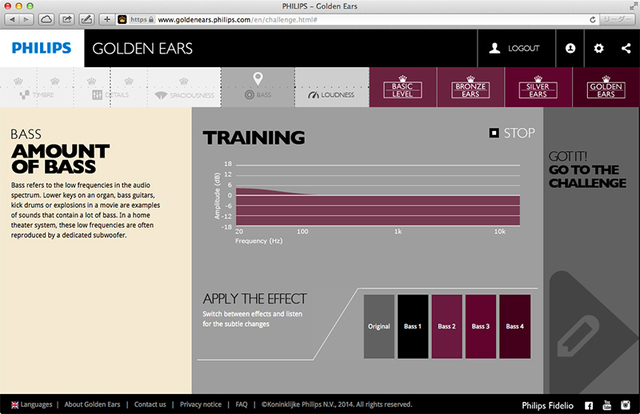Select the Bronze Ears level tab
The height and width of the screenshot is (414, 640).
coord(471,87)
